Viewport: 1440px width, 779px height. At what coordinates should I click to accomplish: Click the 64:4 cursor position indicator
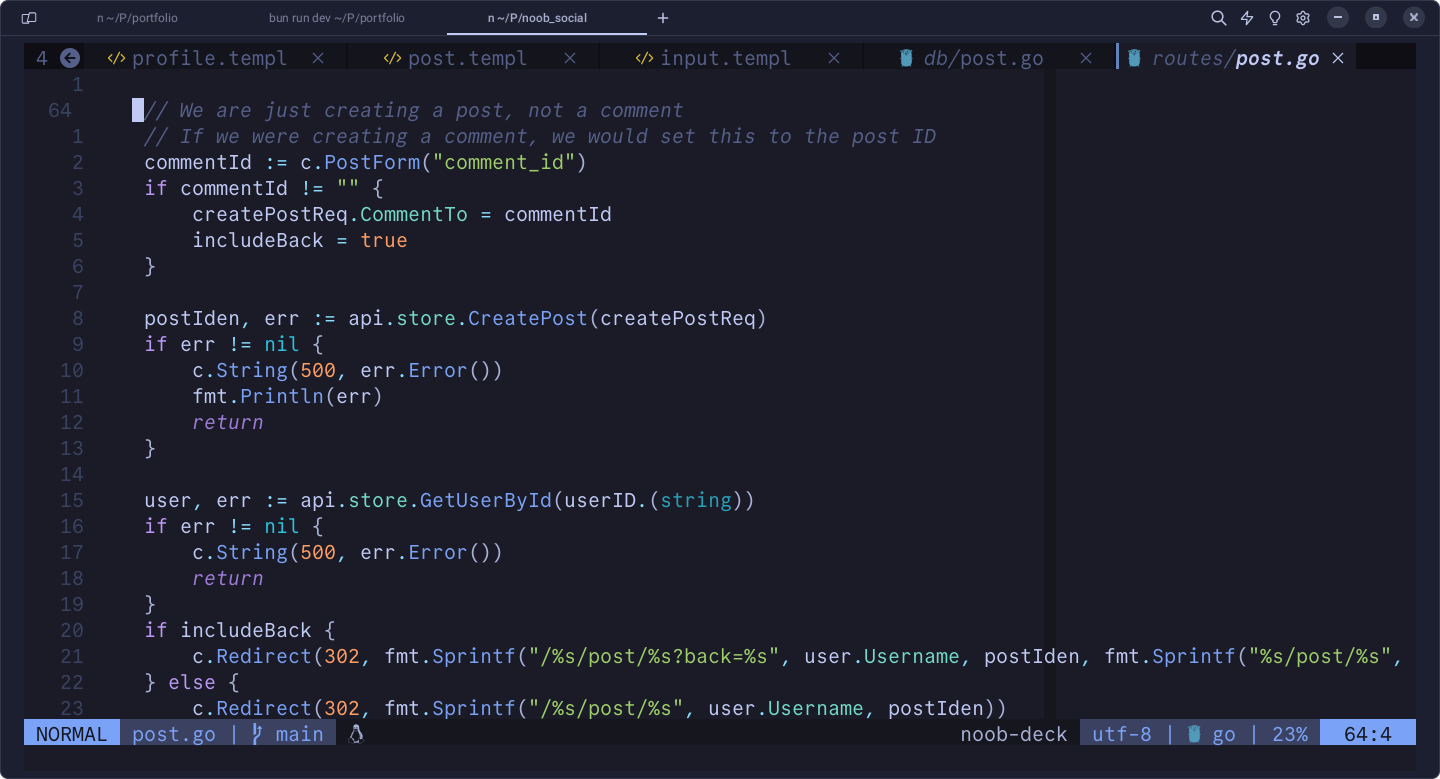(1368, 733)
